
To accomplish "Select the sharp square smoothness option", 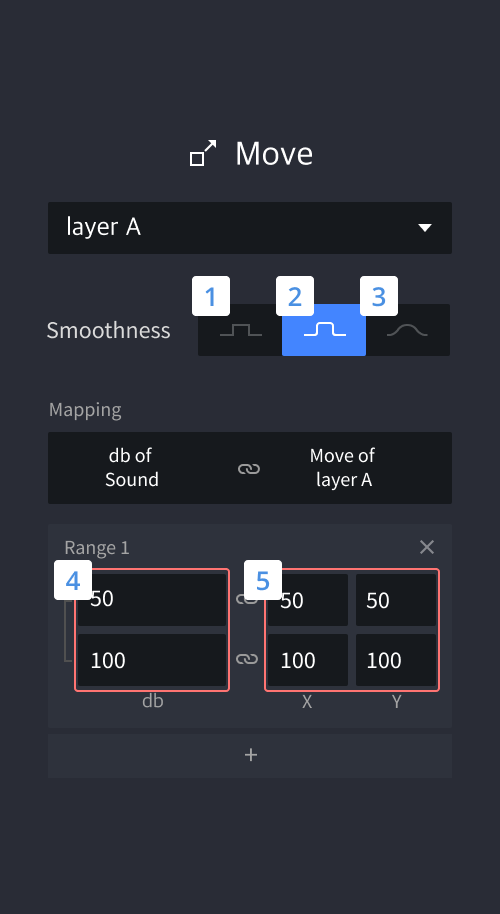I will [240, 330].
